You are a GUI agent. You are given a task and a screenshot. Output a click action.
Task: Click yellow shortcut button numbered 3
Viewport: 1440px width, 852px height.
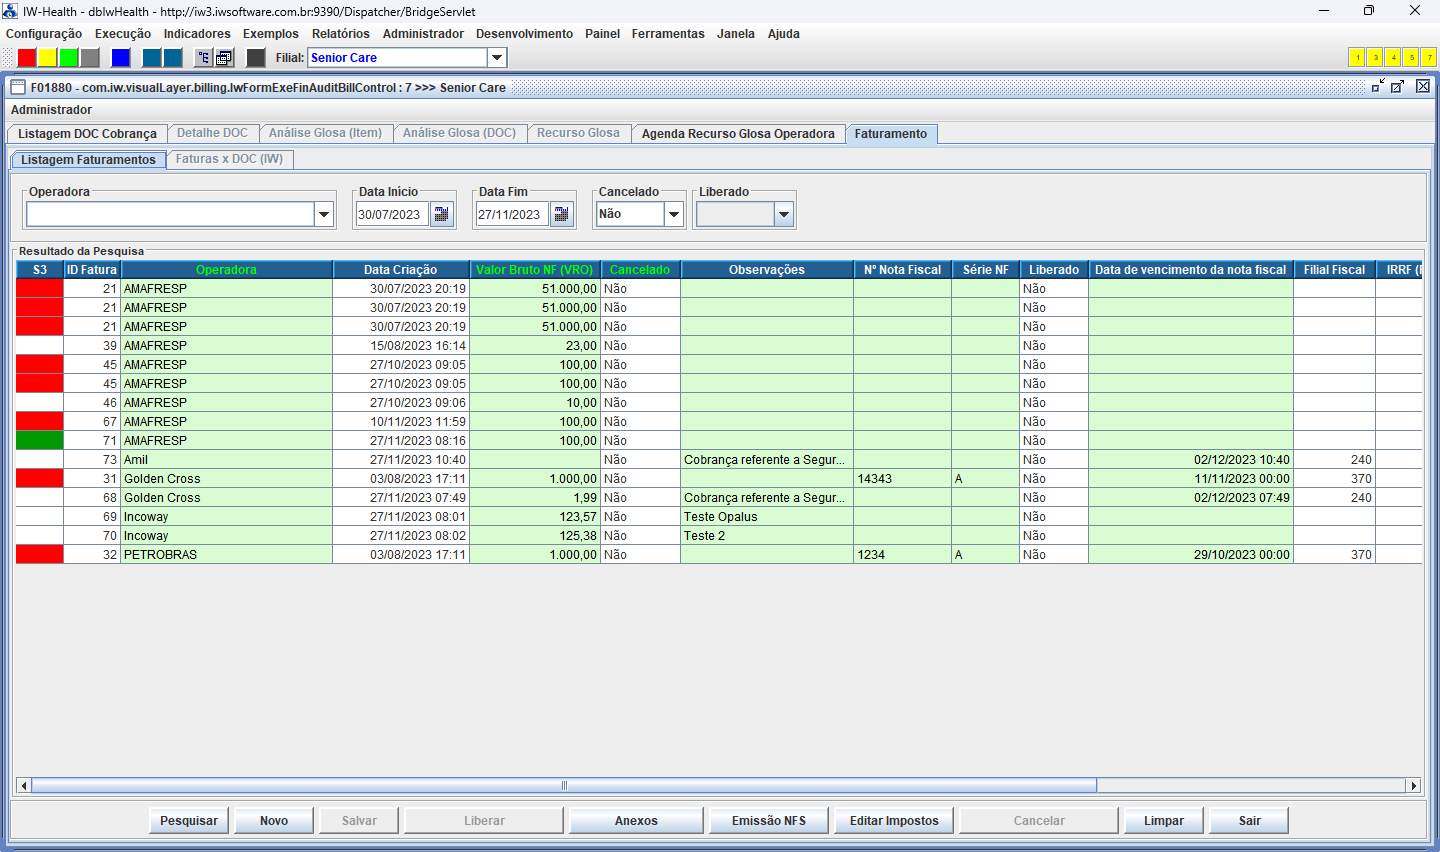click(1375, 58)
